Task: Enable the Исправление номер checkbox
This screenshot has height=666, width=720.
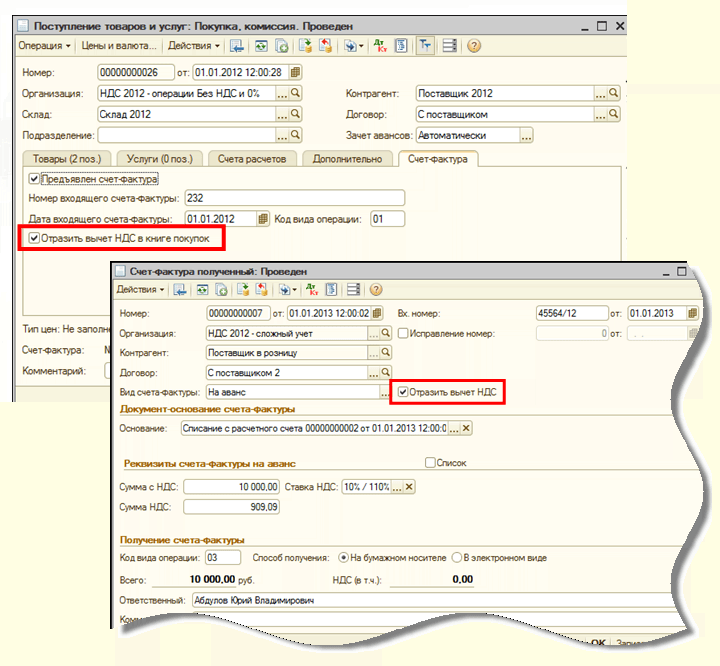Action: pyautogui.click(x=403, y=333)
